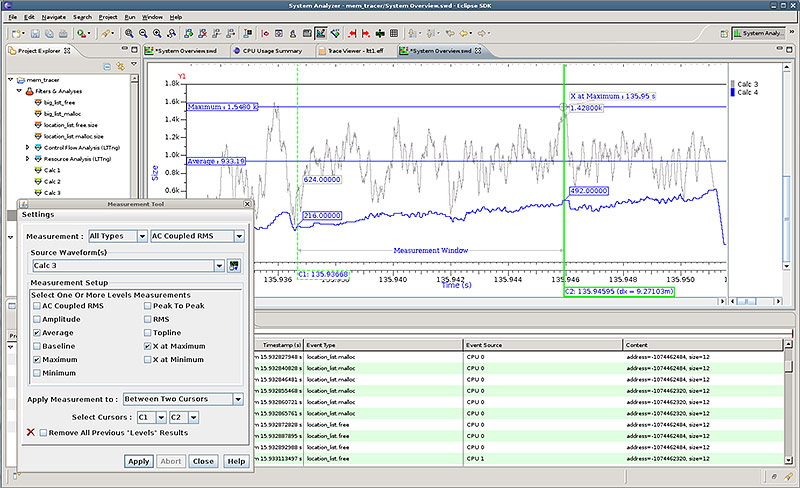Click the C2 cursor label below graph
The image size is (800, 488).
(x=618, y=291)
